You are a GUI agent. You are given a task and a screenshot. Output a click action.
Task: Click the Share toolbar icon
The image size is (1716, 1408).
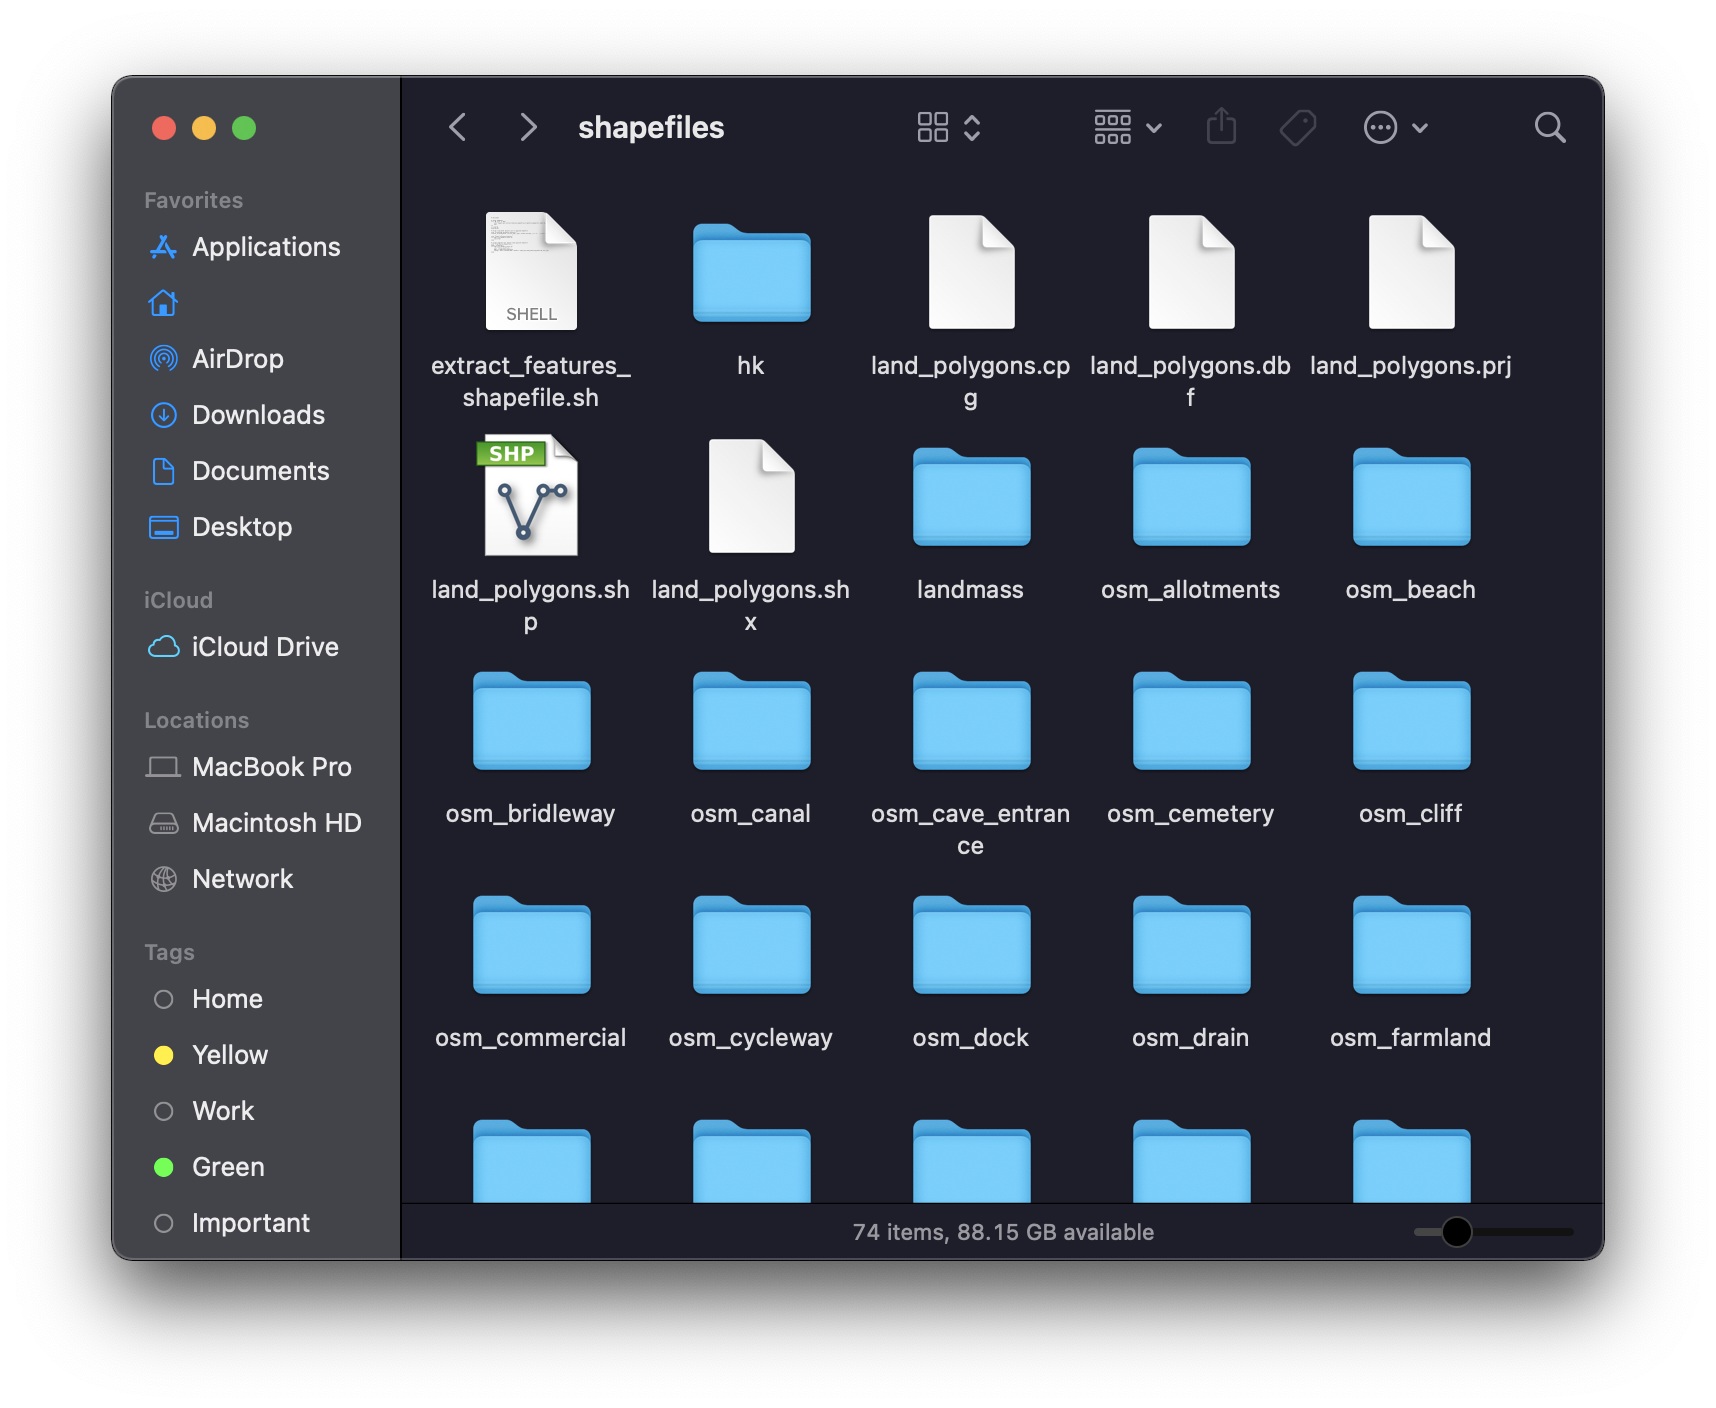1221,127
